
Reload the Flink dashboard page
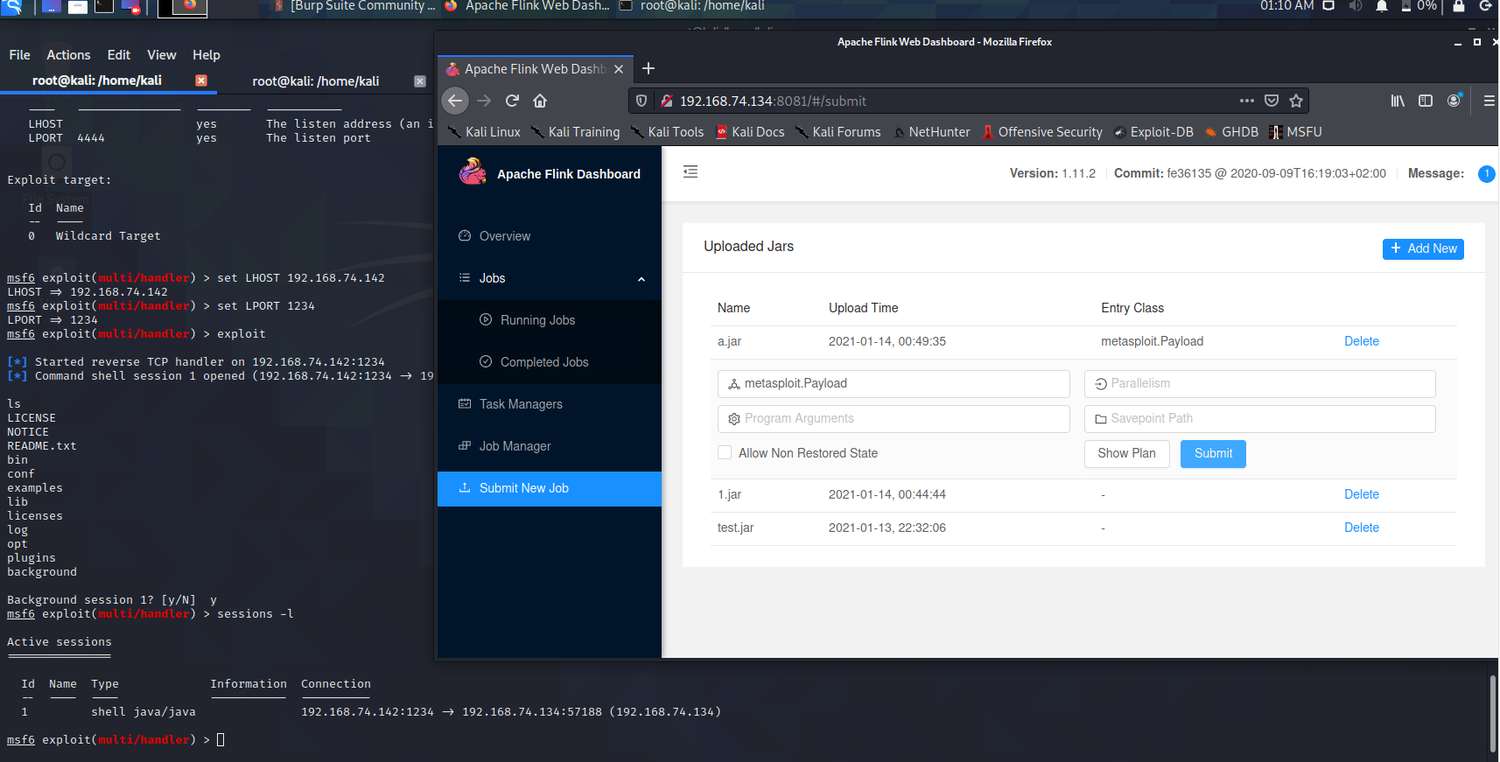pyautogui.click(x=512, y=100)
